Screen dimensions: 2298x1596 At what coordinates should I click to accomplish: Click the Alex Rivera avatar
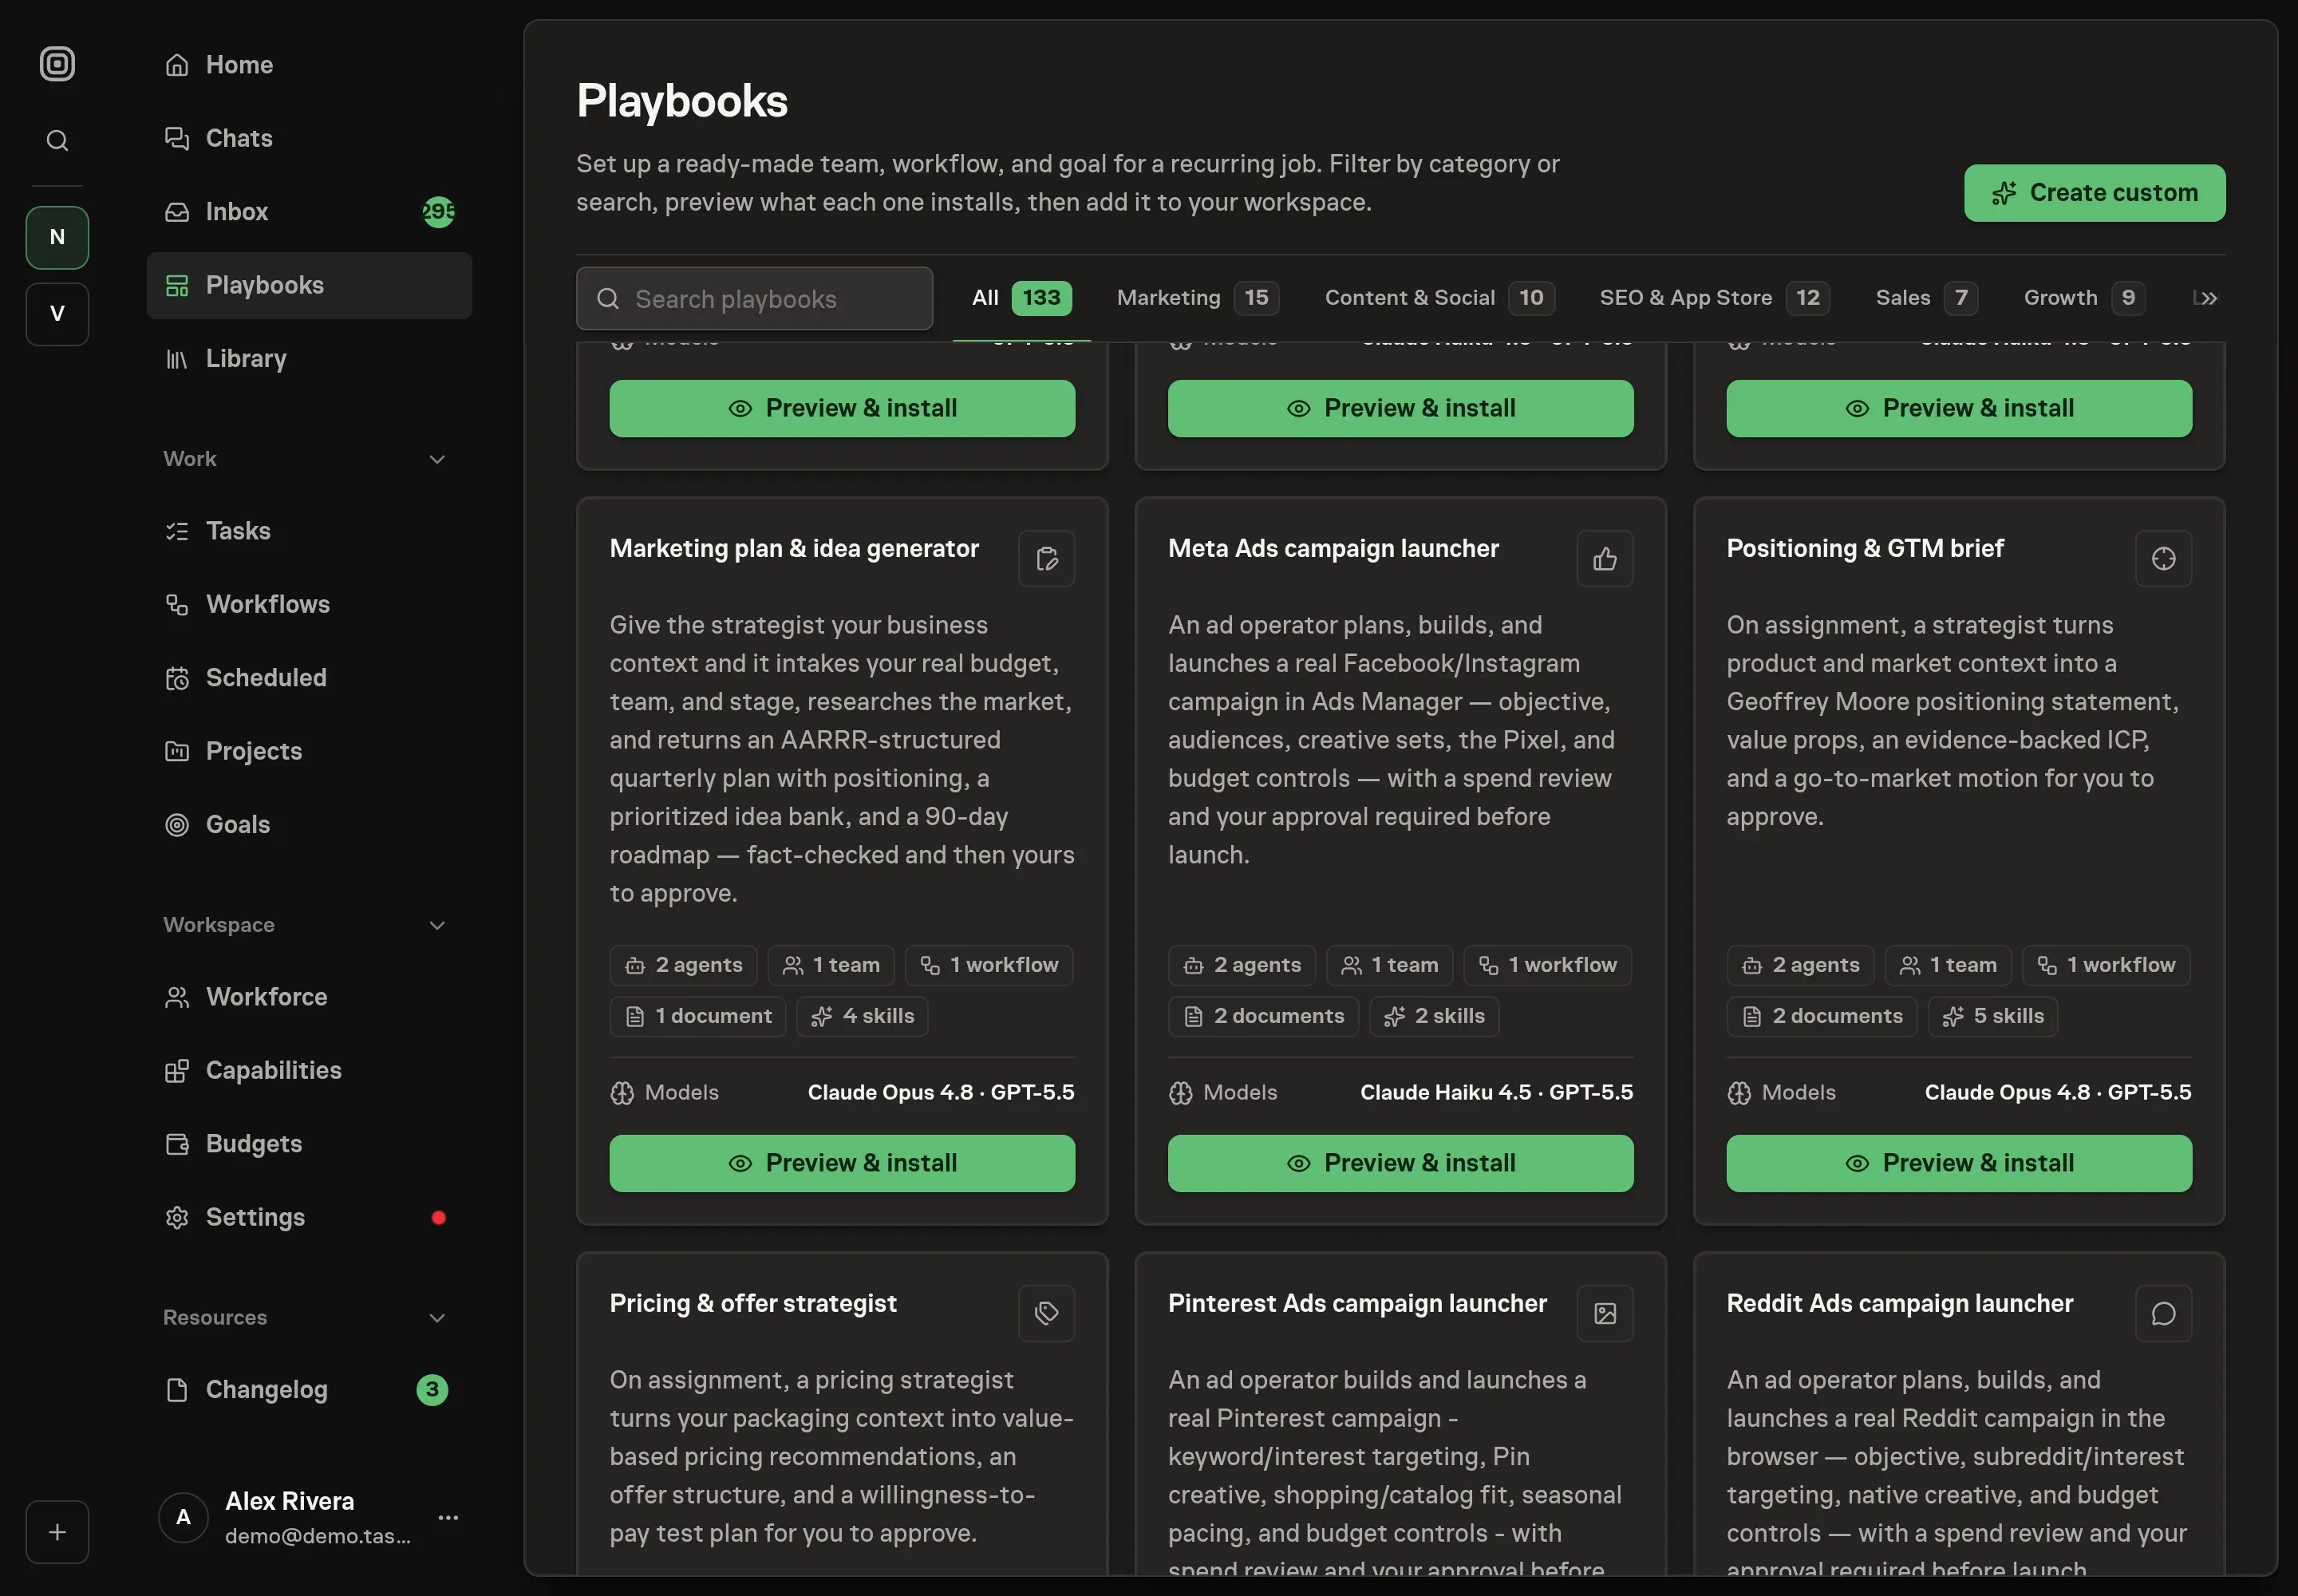click(183, 1517)
